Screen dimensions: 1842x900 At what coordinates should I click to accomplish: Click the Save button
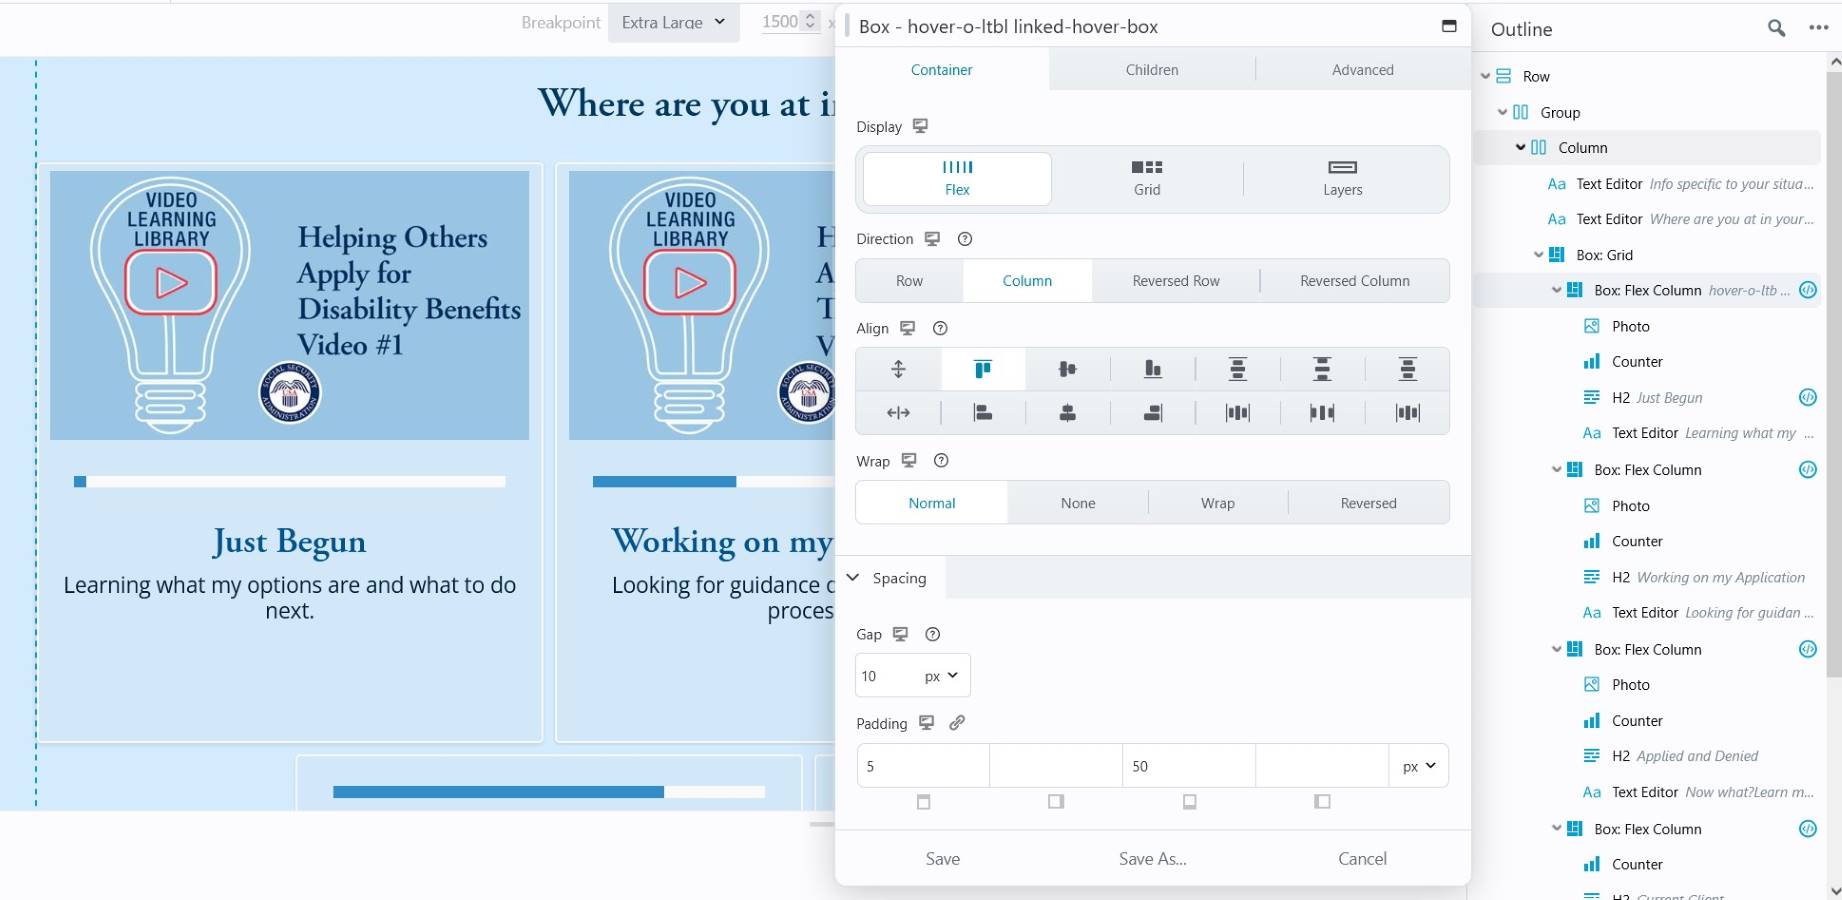942,859
